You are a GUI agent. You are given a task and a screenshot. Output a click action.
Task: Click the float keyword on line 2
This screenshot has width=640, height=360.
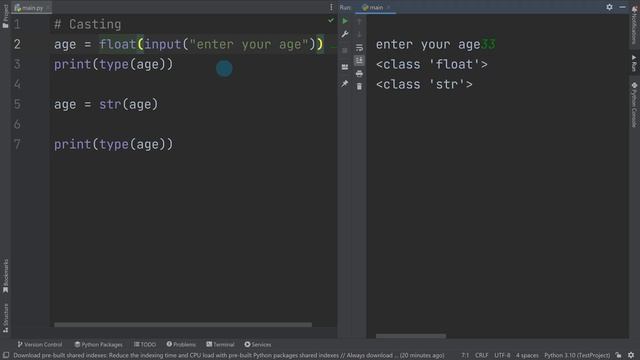tap(118, 44)
